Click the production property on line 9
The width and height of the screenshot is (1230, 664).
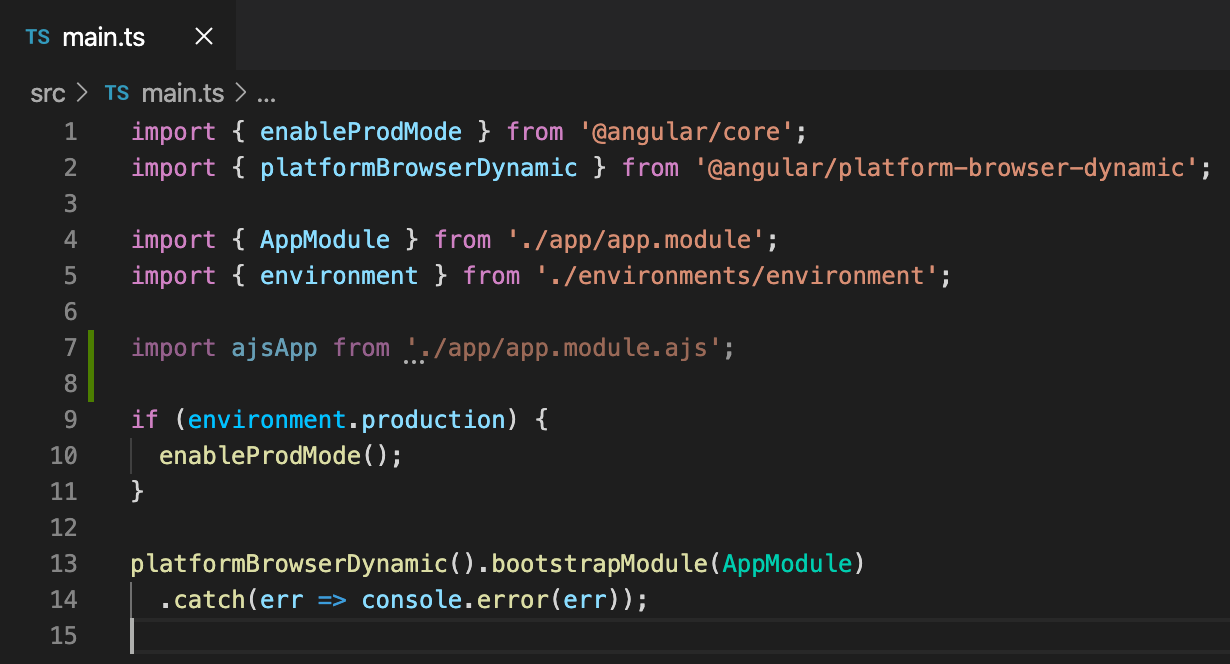(x=433, y=420)
